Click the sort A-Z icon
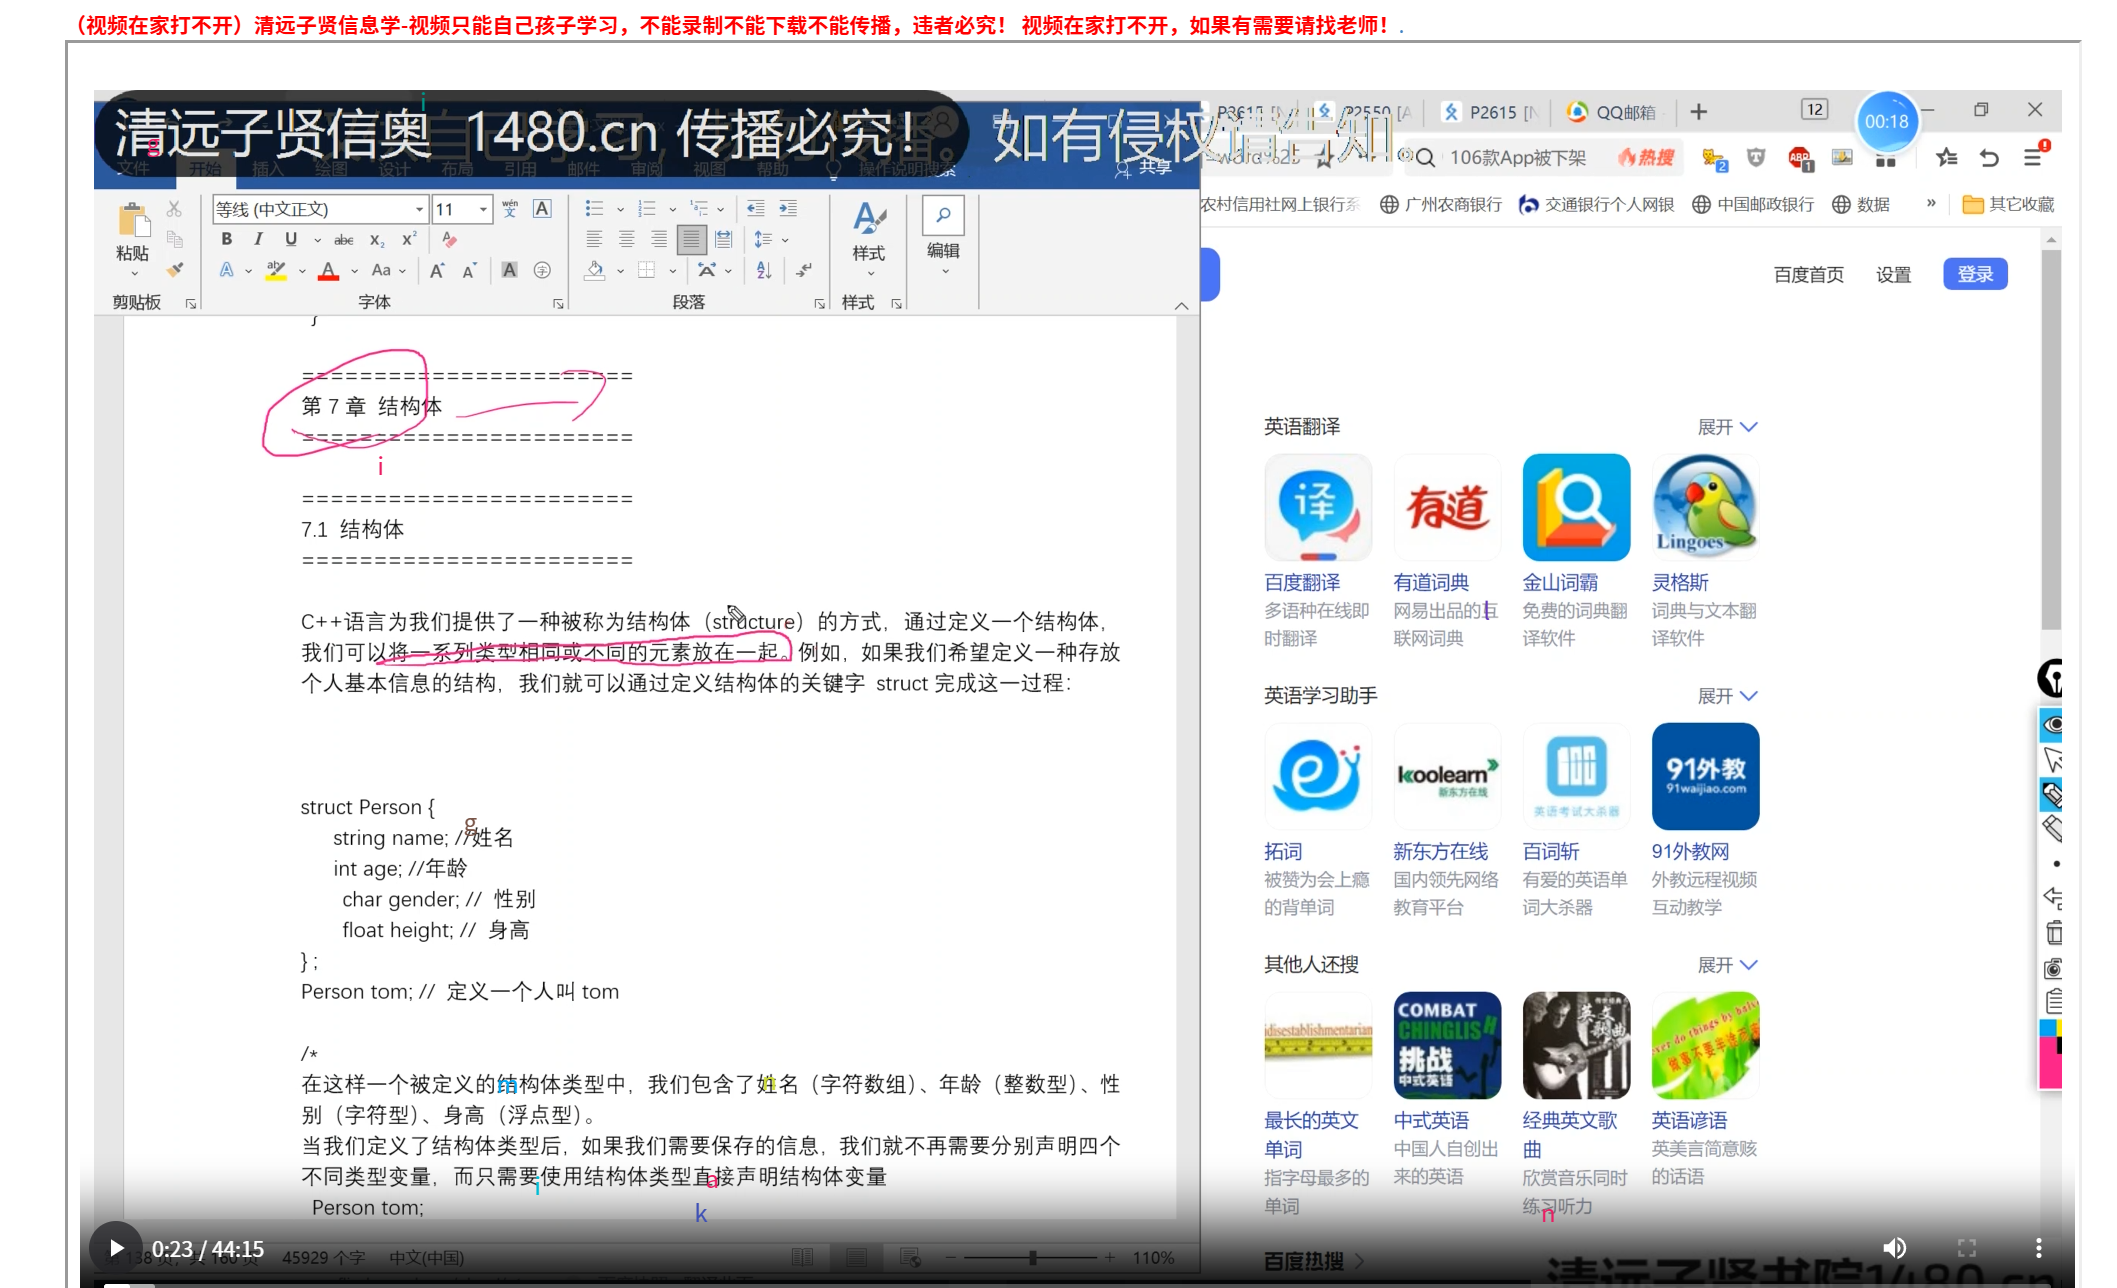Image resolution: width=2117 pixels, height=1288 pixels. [x=764, y=270]
